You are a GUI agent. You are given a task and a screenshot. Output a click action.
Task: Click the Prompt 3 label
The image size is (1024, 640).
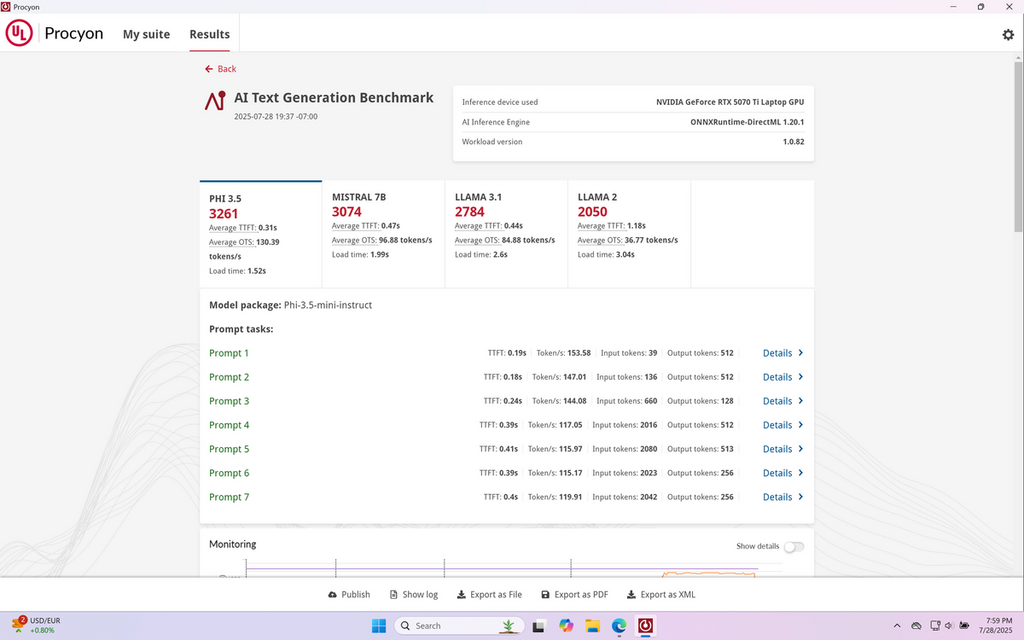pyautogui.click(x=229, y=401)
